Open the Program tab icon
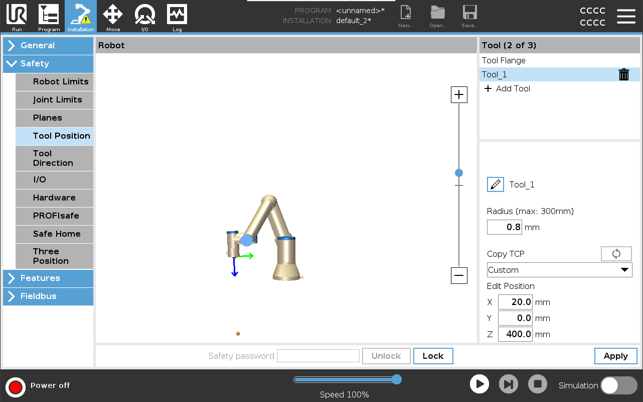This screenshot has height=402, width=643. tap(48, 16)
